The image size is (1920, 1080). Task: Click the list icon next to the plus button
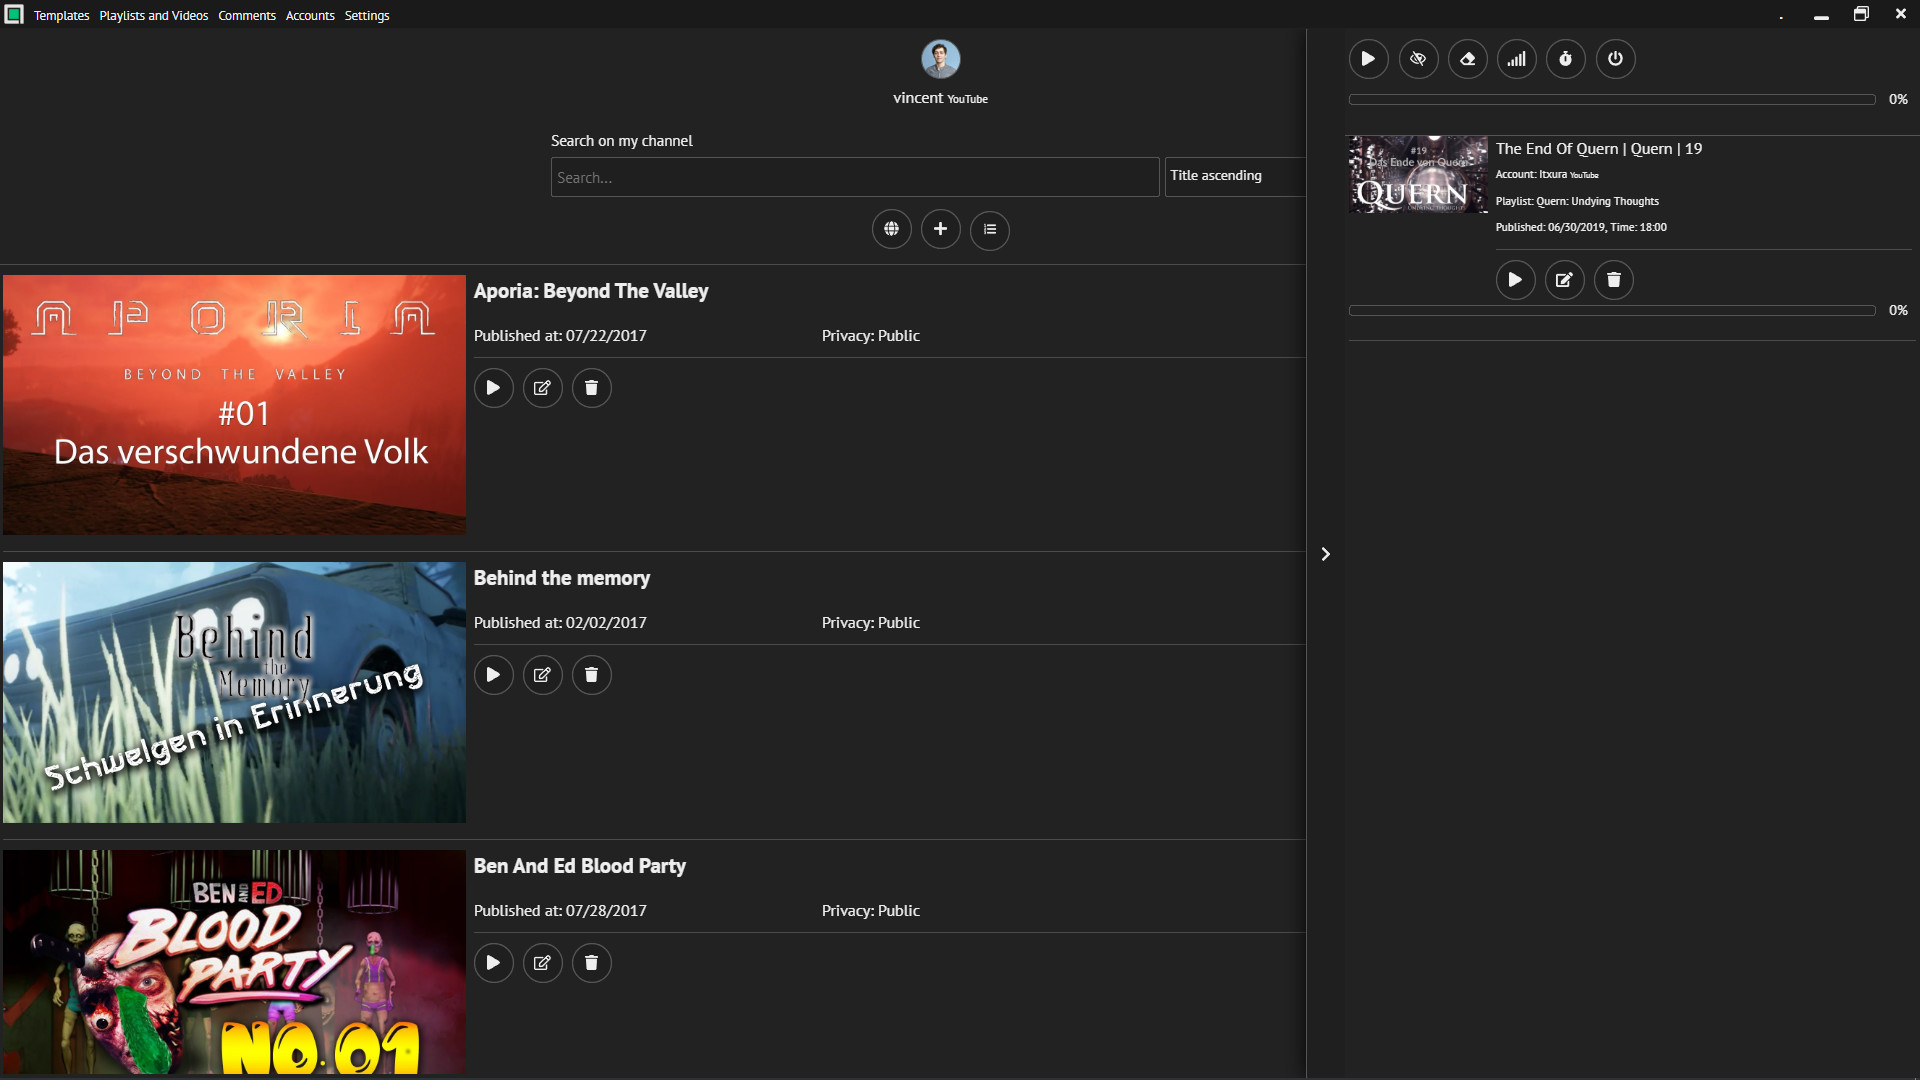989,230
